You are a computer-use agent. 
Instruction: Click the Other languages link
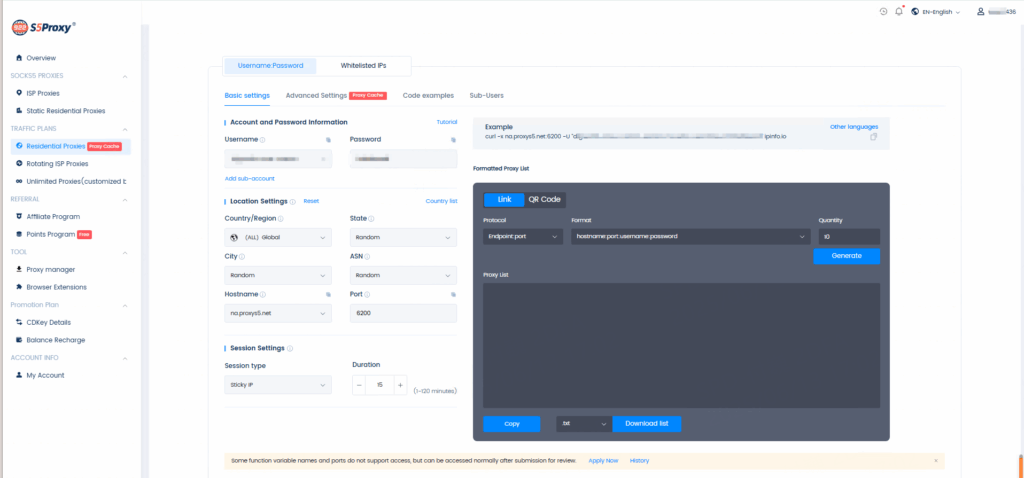click(854, 127)
